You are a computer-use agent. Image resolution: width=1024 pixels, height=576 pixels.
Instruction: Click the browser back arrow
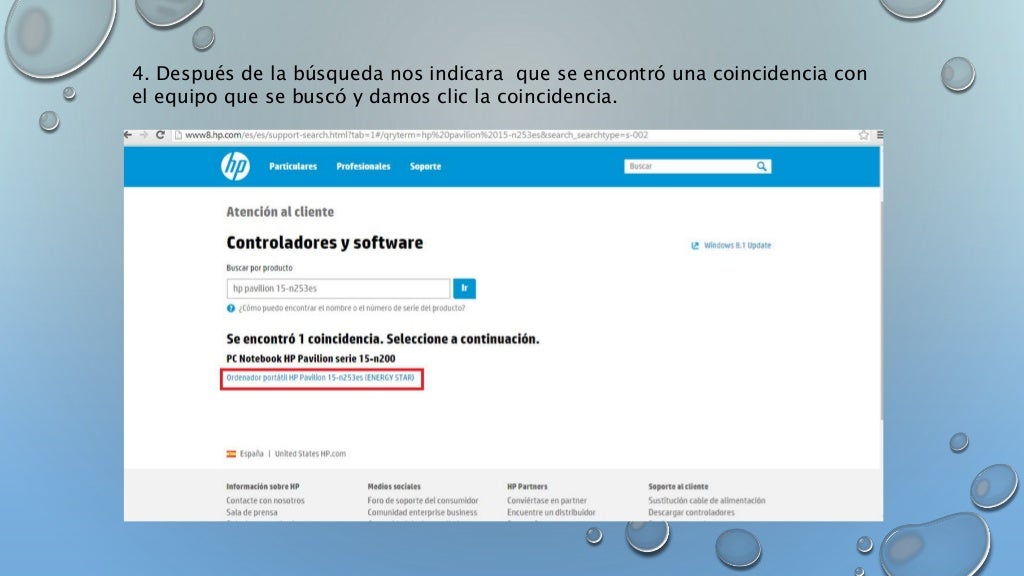click(x=128, y=135)
